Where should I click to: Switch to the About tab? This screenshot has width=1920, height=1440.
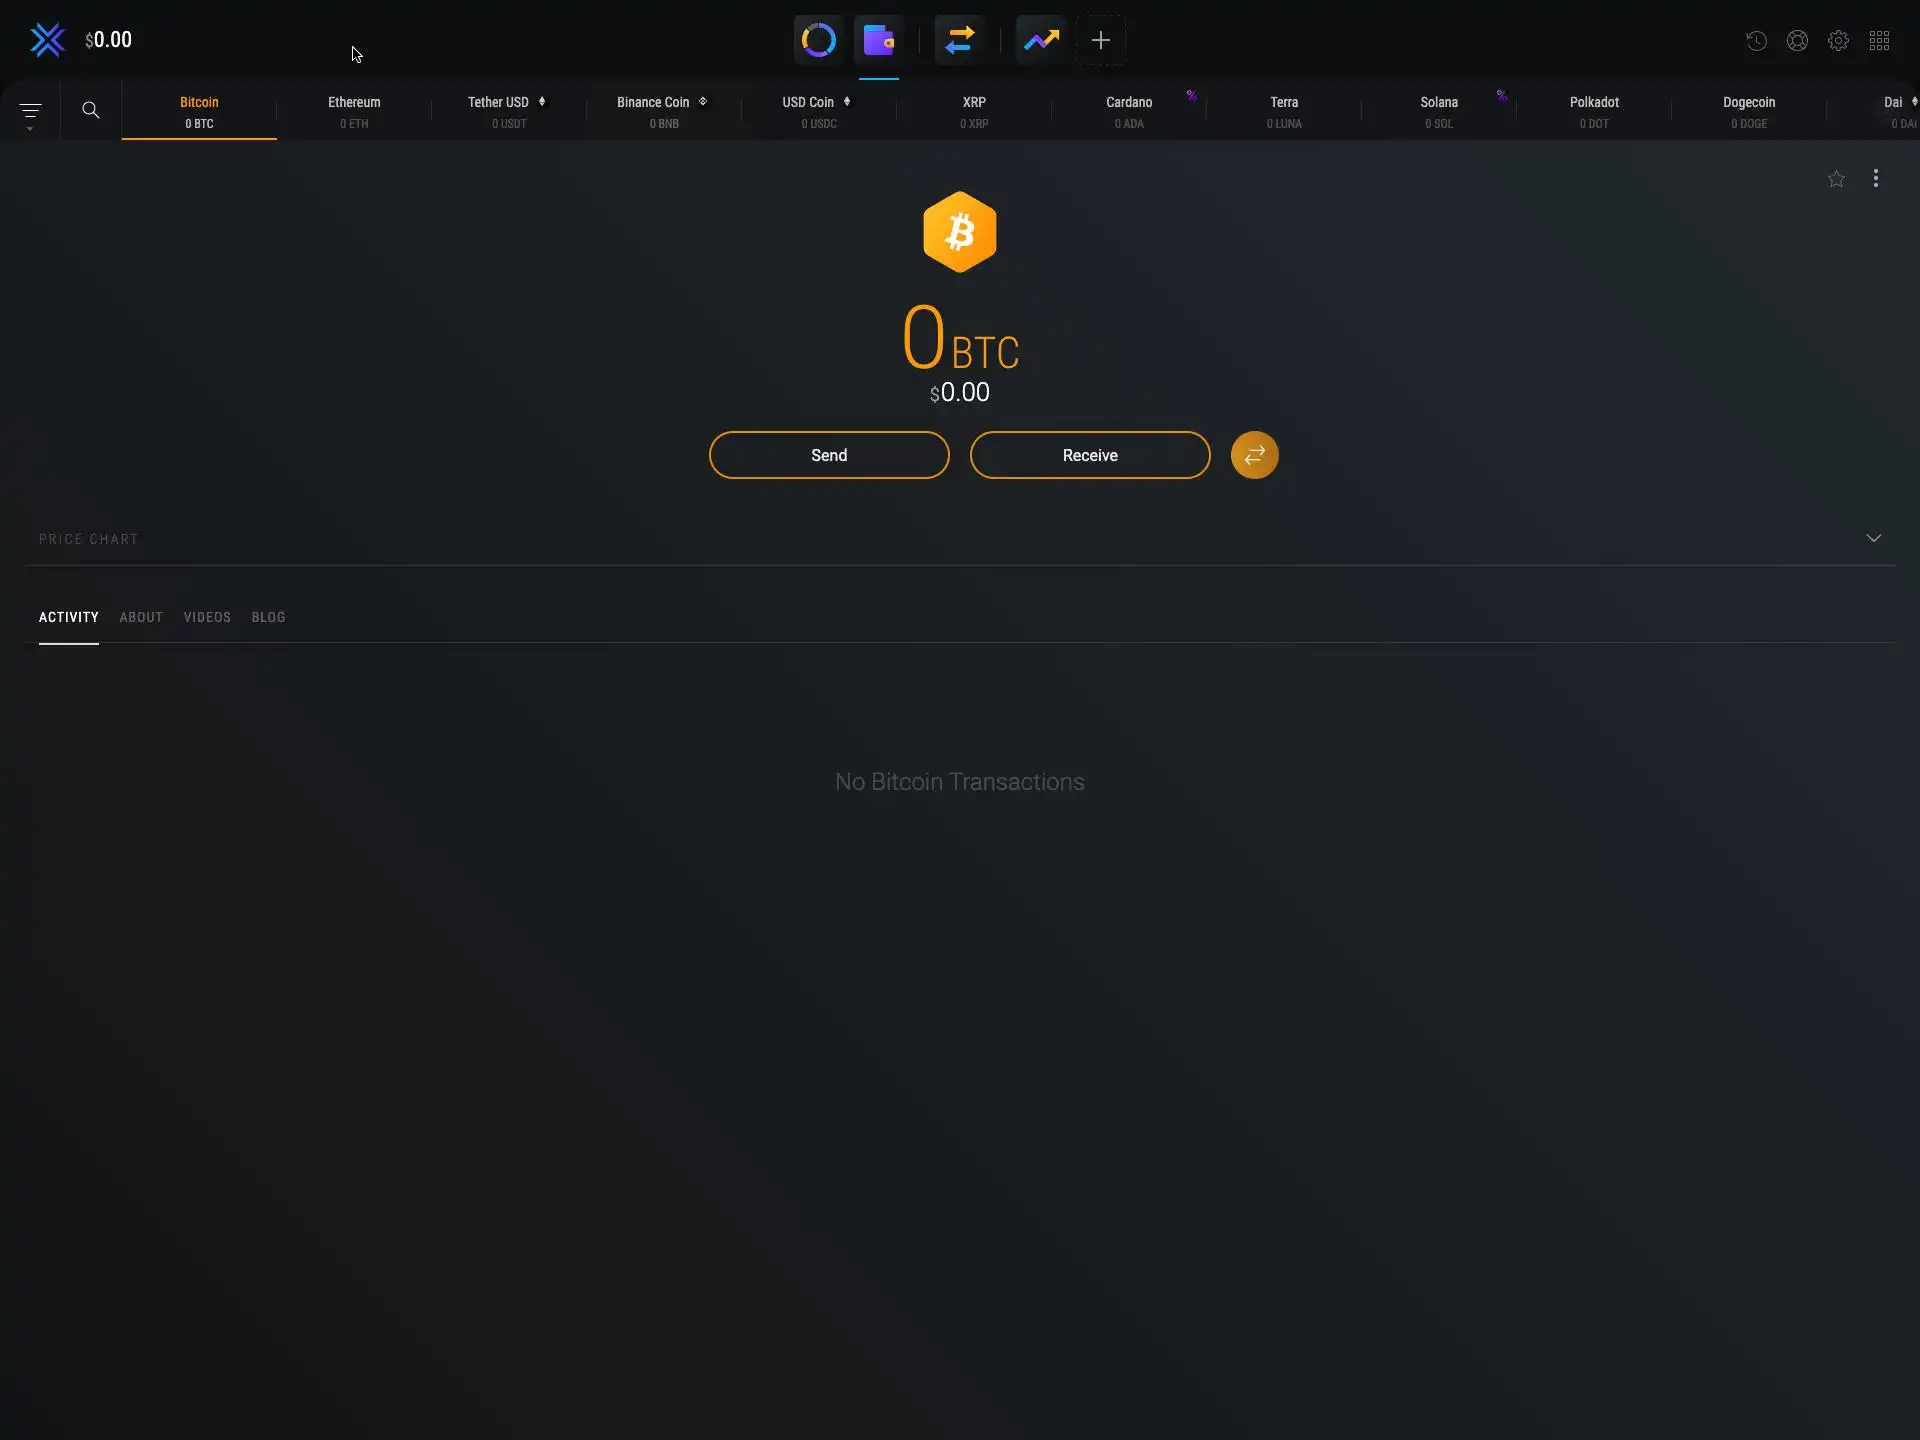pos(141,617)
